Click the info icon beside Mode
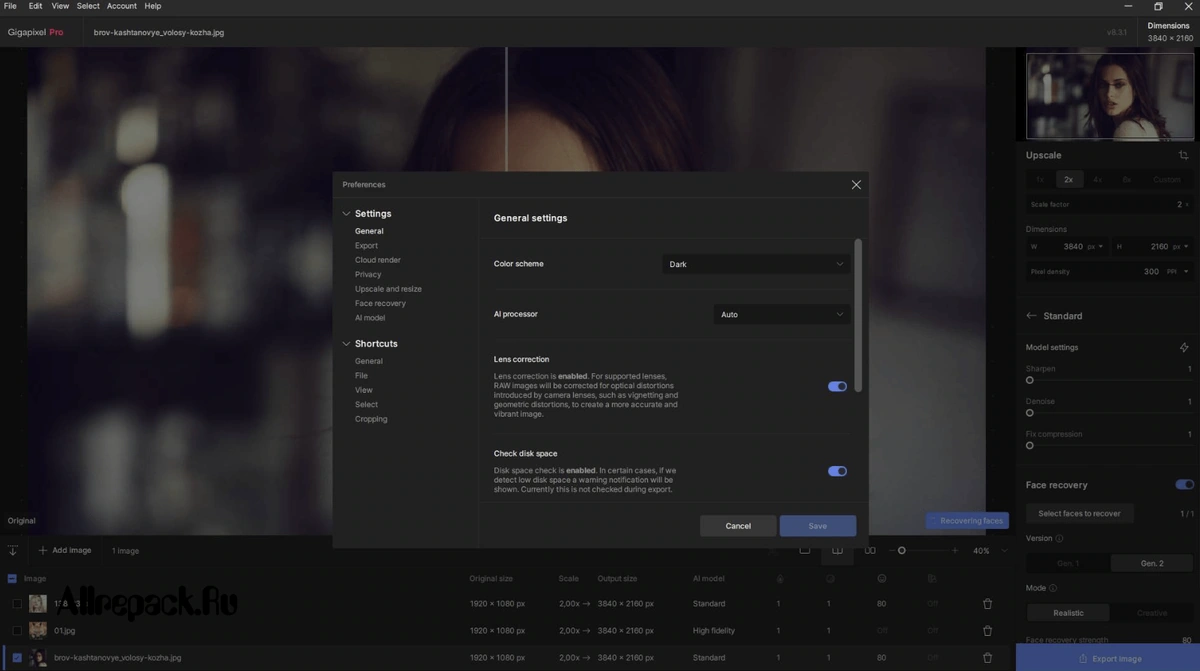The width and height of the screenshot is (1200, 671). click(1053, 588)
